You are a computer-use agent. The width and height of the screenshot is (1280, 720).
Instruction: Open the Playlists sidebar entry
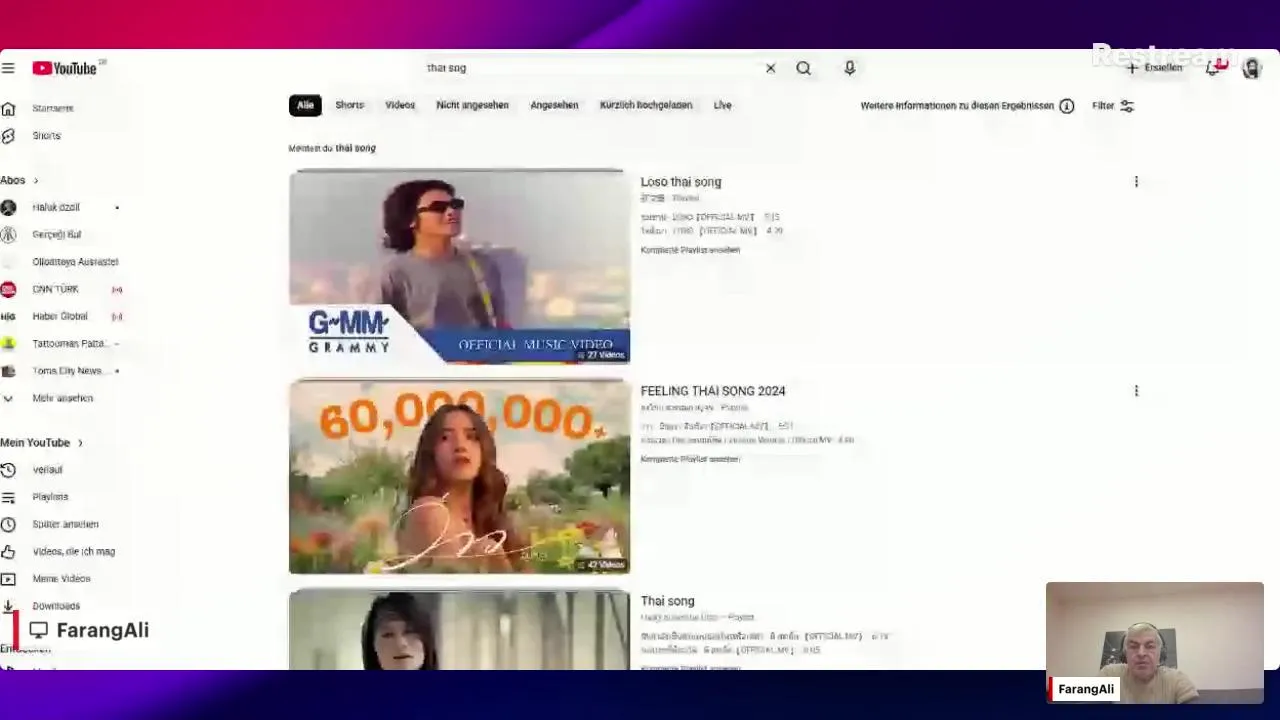click(x=50, y=497)
